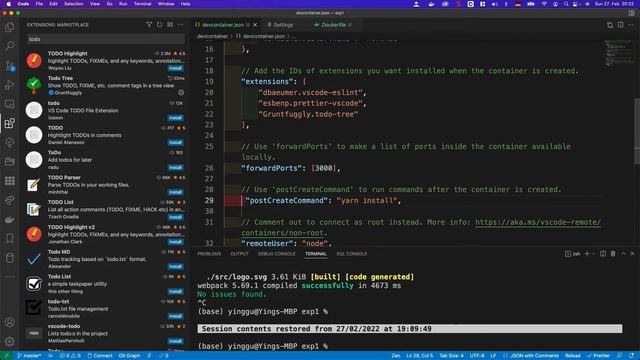
Task: Click master branch in status bar
Action: (29, 356)
